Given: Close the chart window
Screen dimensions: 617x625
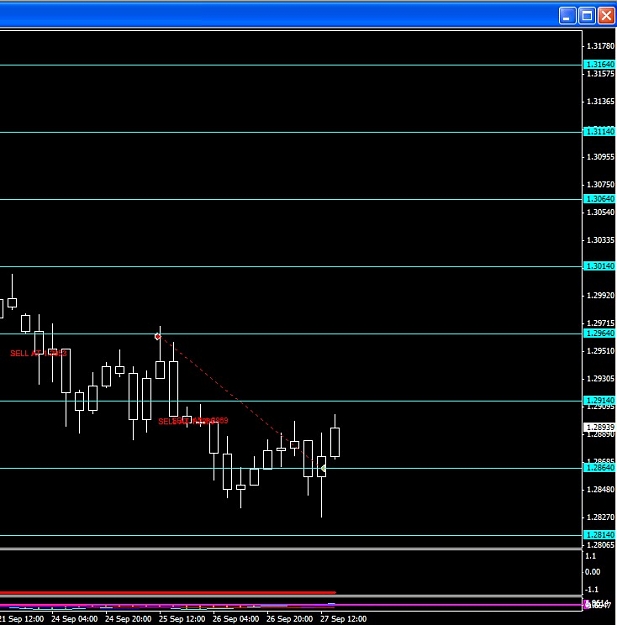Looking at the screenshot, I should tap(606, 16).
